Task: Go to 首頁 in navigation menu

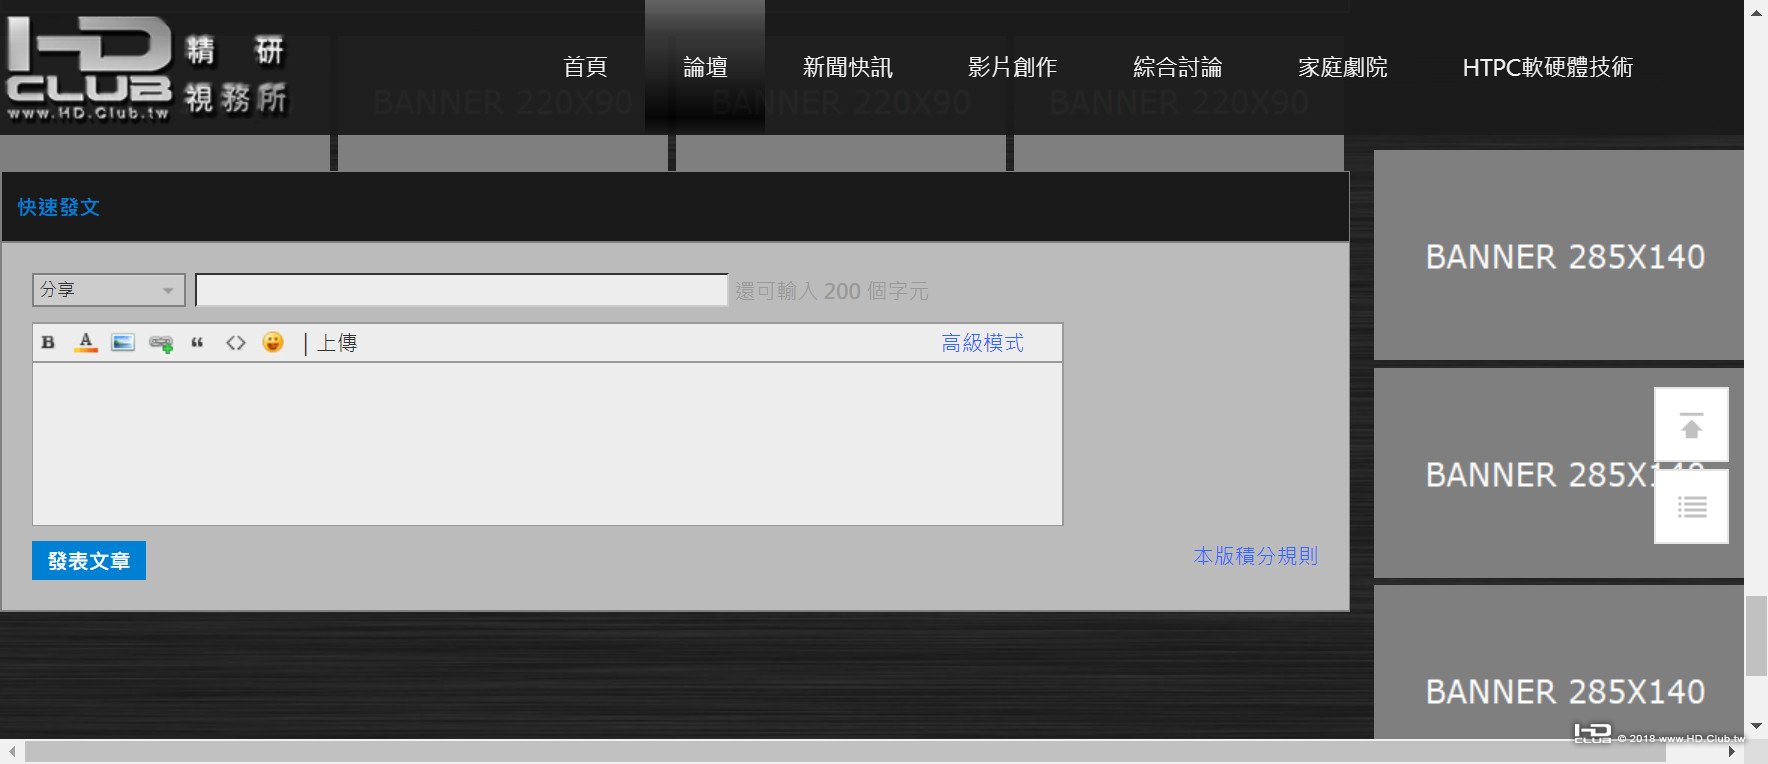Action: pos(585,67)
